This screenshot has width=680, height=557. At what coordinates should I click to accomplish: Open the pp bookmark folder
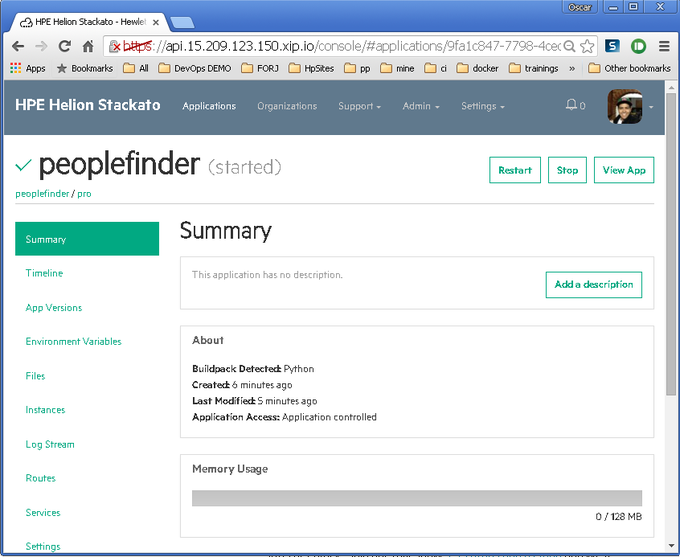[357, 68]
